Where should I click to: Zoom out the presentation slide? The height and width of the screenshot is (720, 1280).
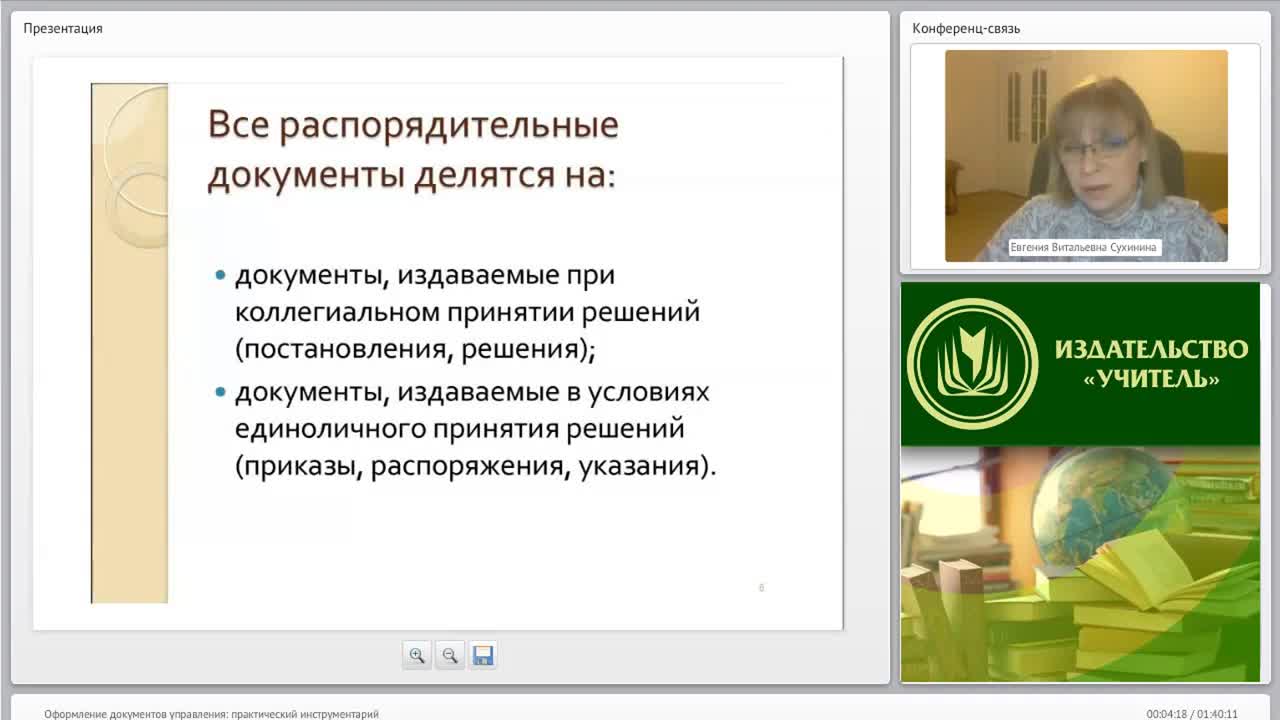[x=450, y=655]
